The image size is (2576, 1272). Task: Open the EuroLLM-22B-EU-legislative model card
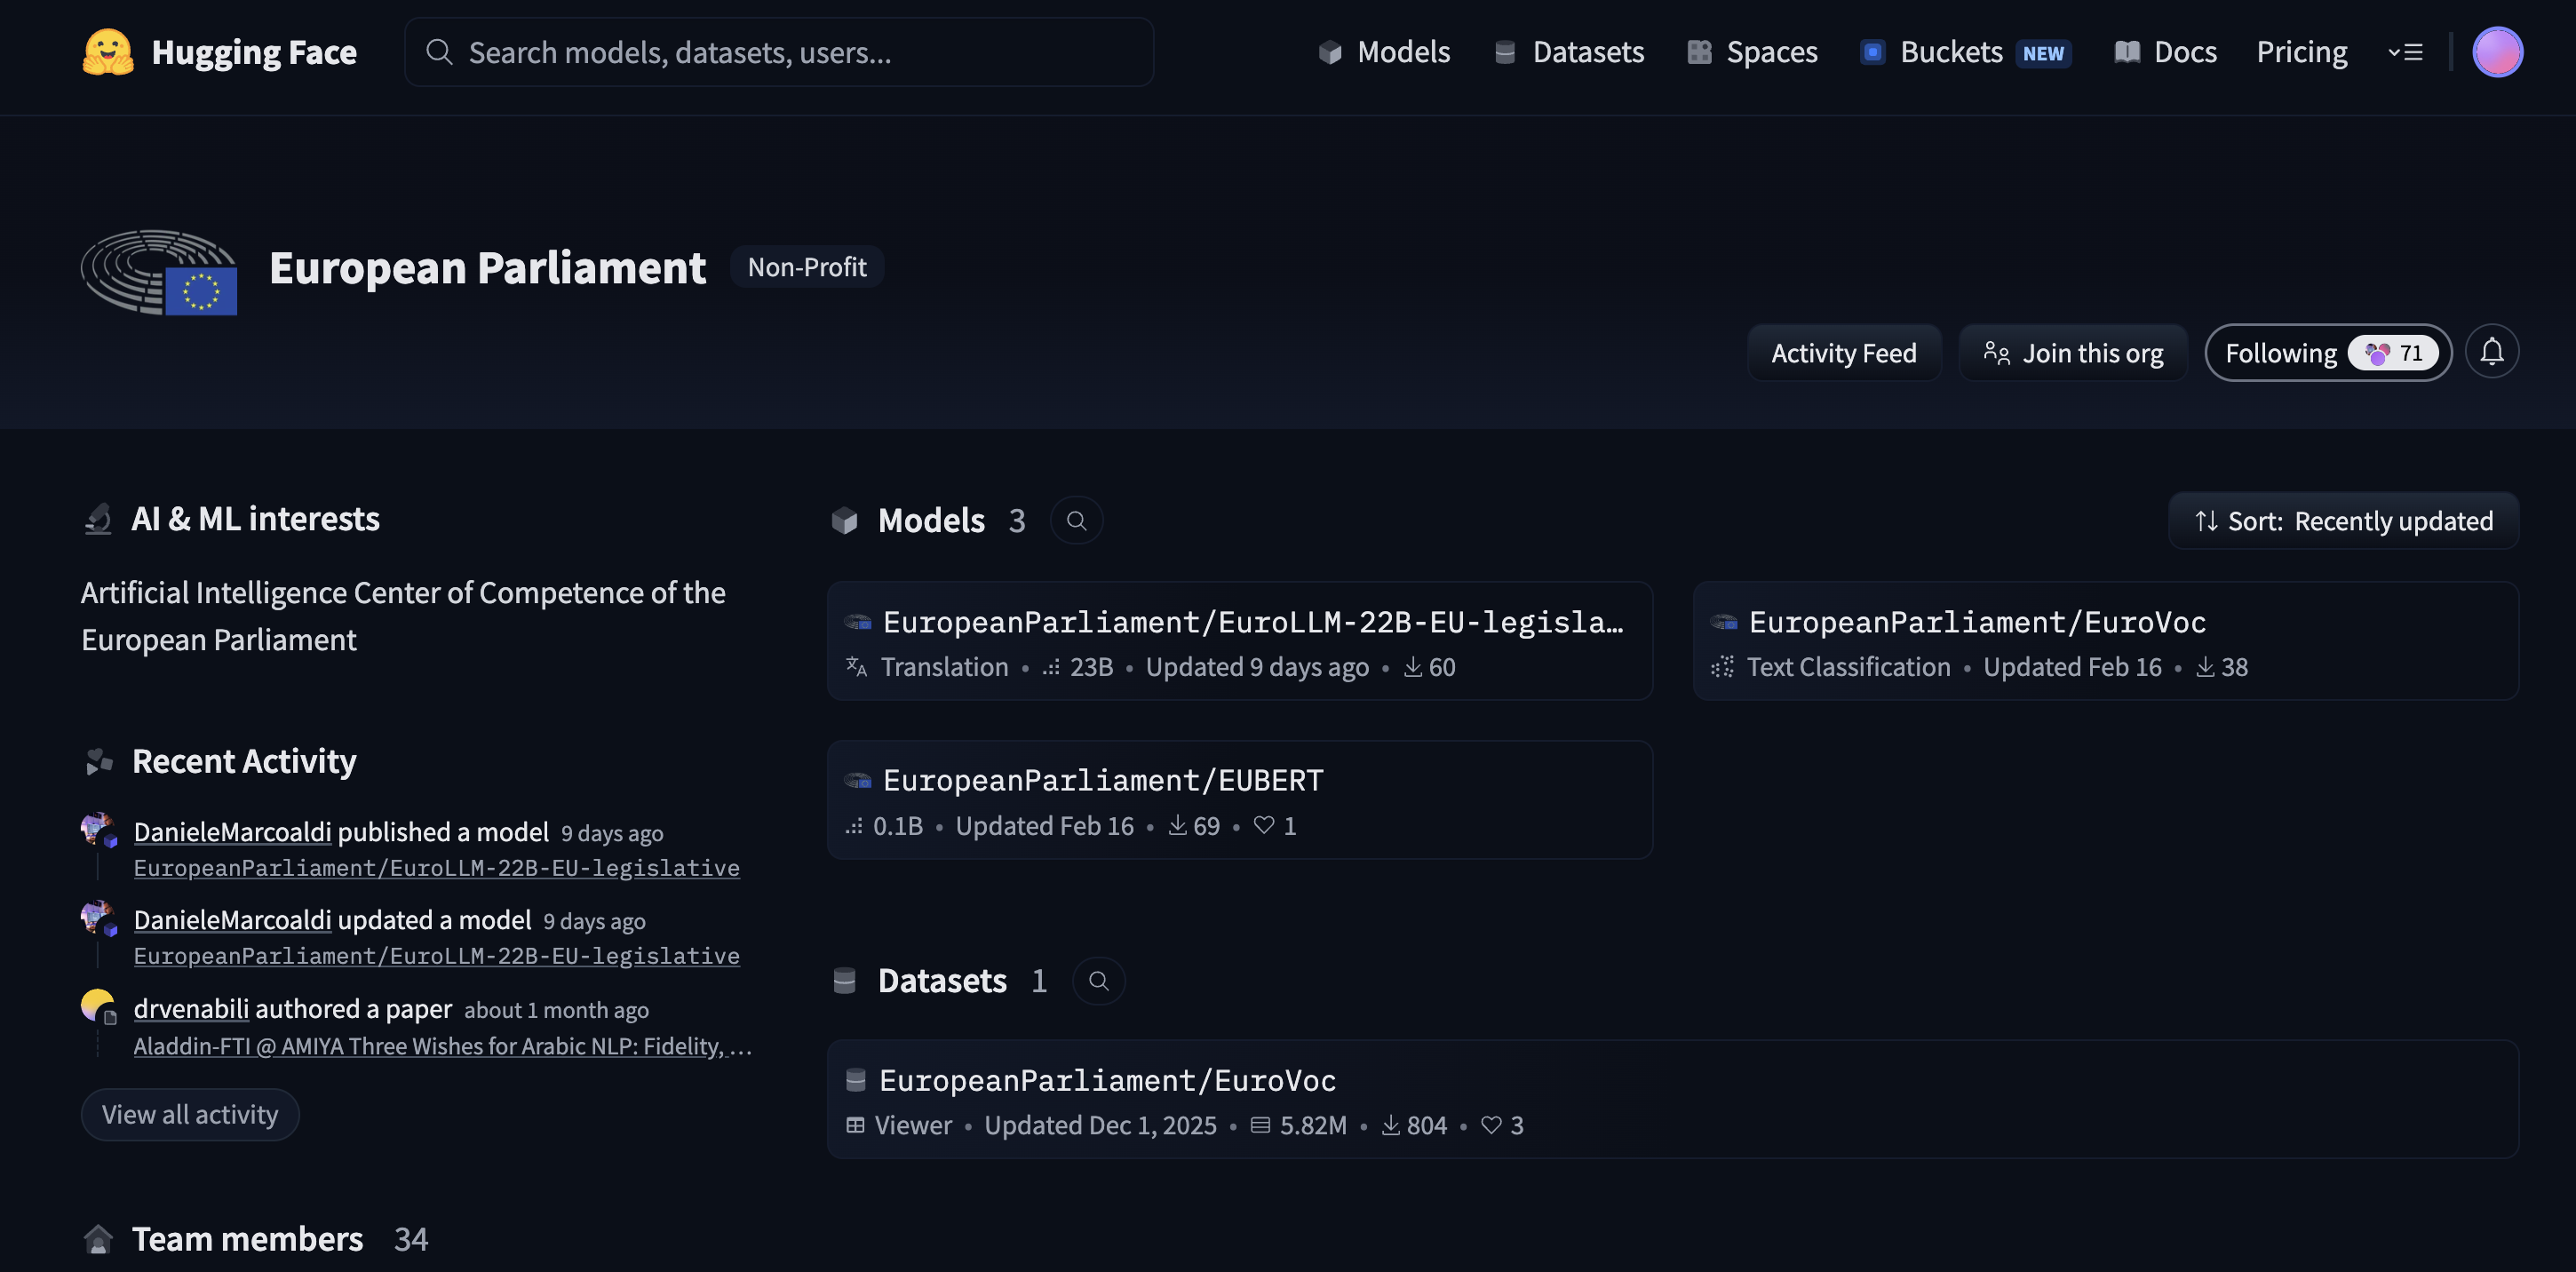pyautogui.click(x=1239, y=641)
